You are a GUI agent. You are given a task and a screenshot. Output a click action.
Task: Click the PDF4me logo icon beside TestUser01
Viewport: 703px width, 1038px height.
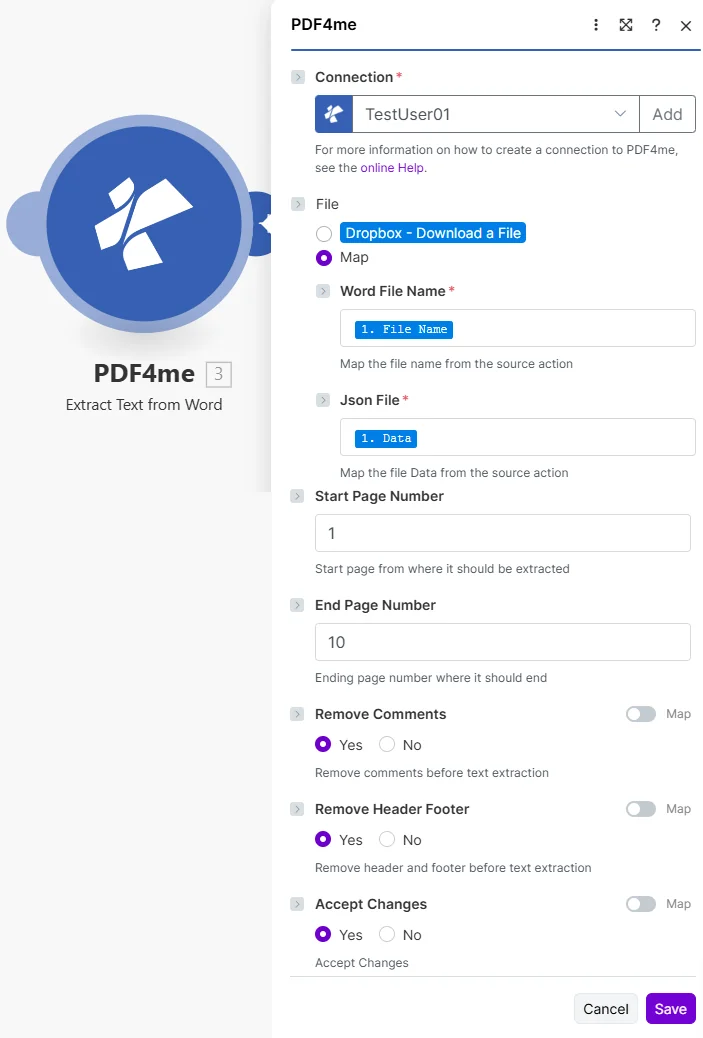point(334,115)
